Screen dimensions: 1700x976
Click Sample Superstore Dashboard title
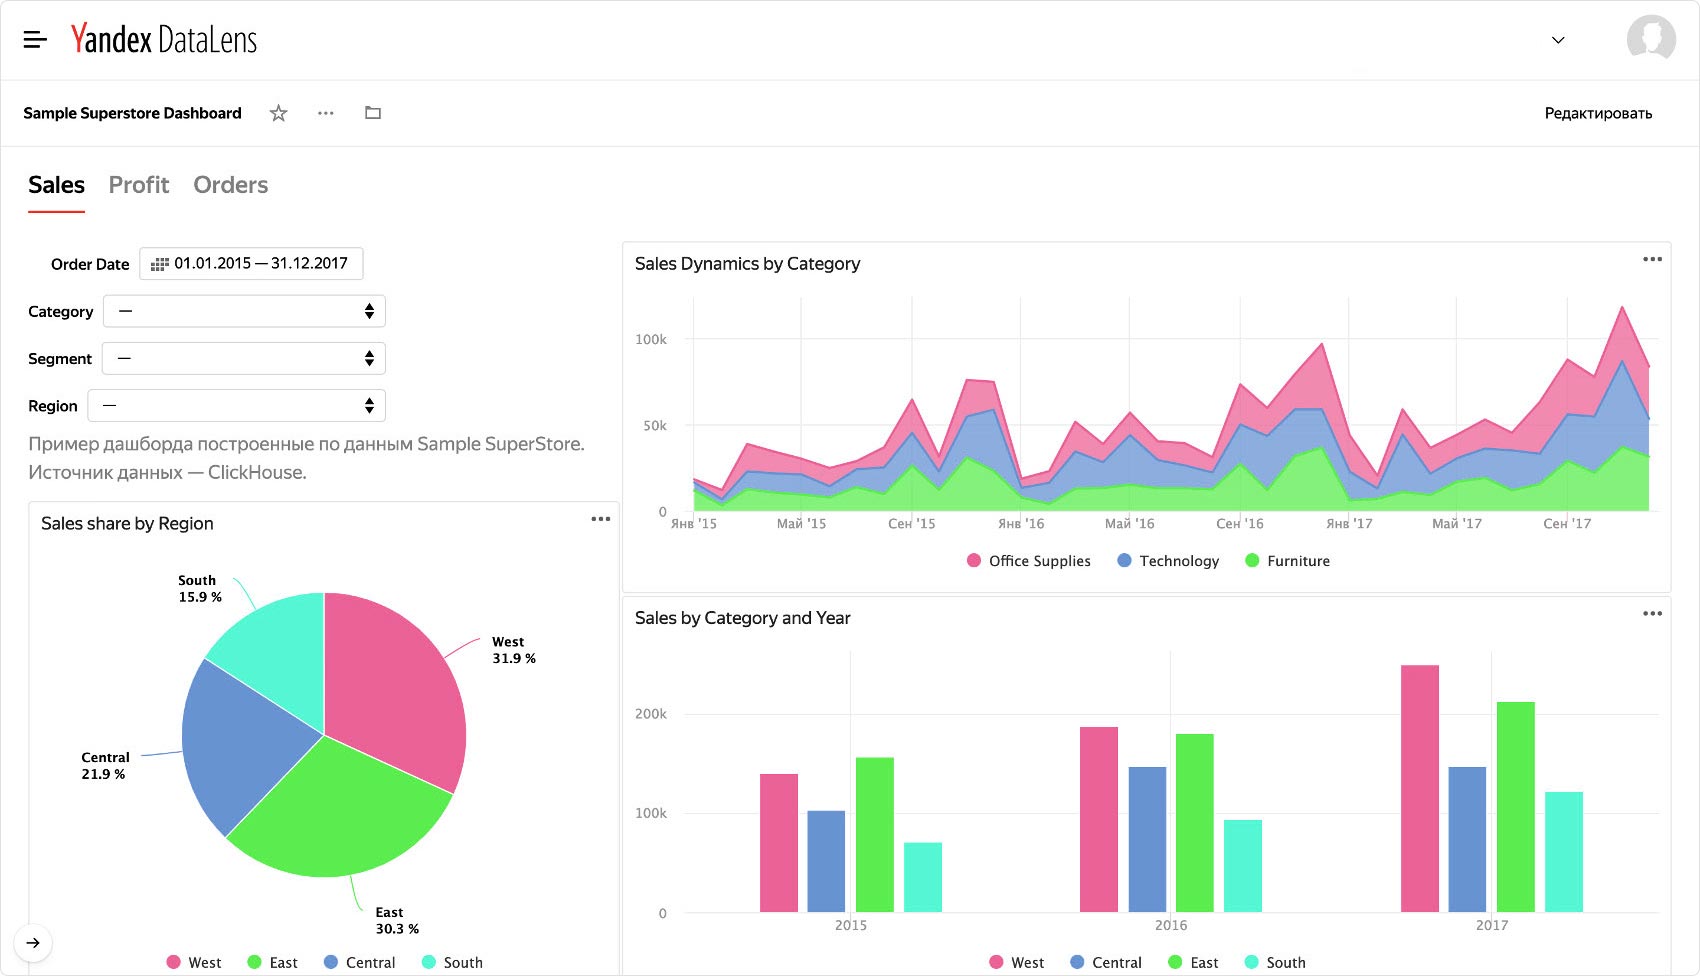click(132, 113)
